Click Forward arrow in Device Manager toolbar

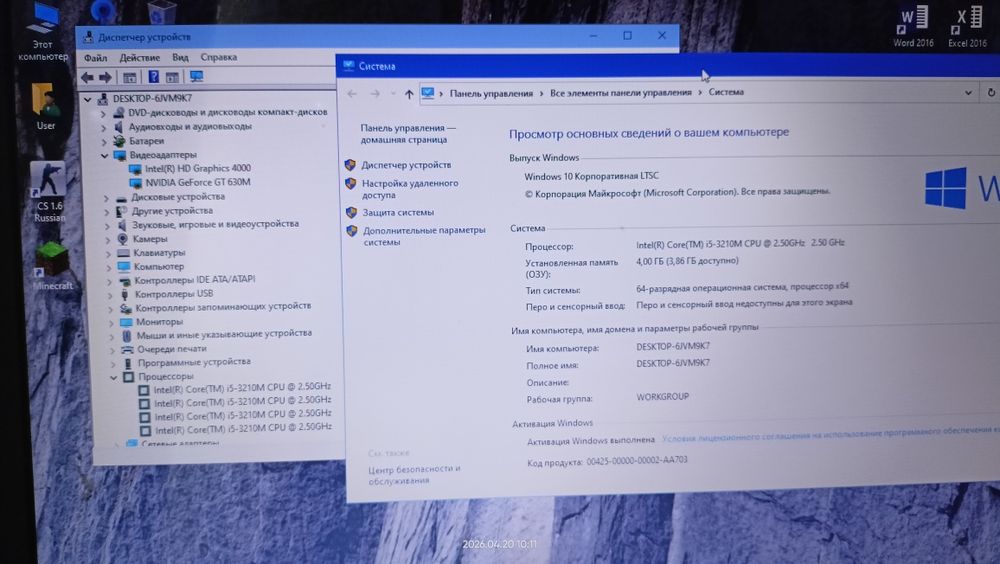[105, 78]
